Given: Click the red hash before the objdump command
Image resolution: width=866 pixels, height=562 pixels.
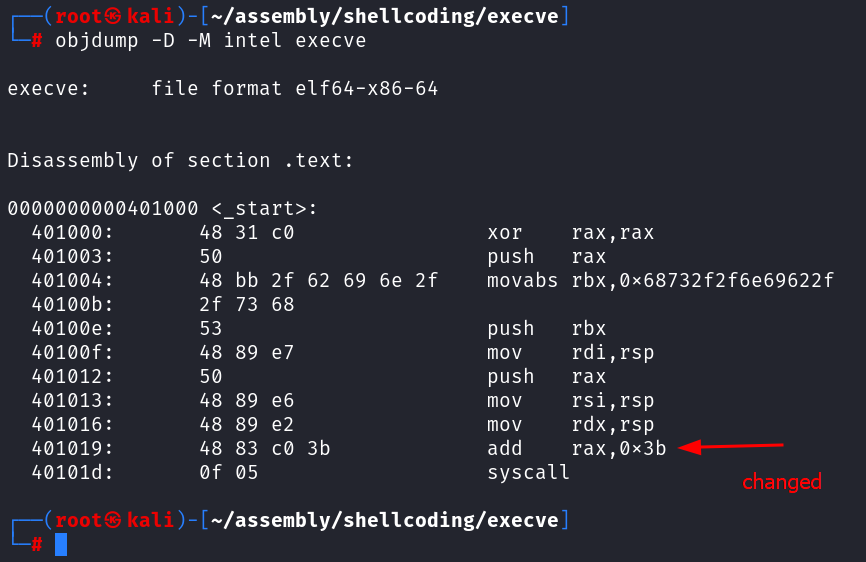Looking at the screenshot, I should pos(37,41).
